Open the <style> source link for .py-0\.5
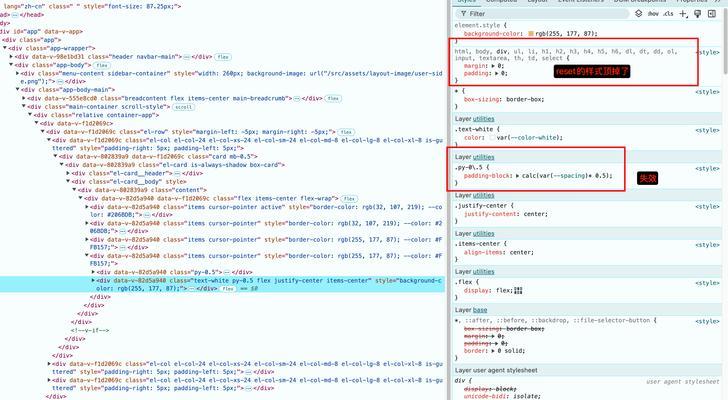The height and width of the screenshot is (400, 728). pos(708,168)
